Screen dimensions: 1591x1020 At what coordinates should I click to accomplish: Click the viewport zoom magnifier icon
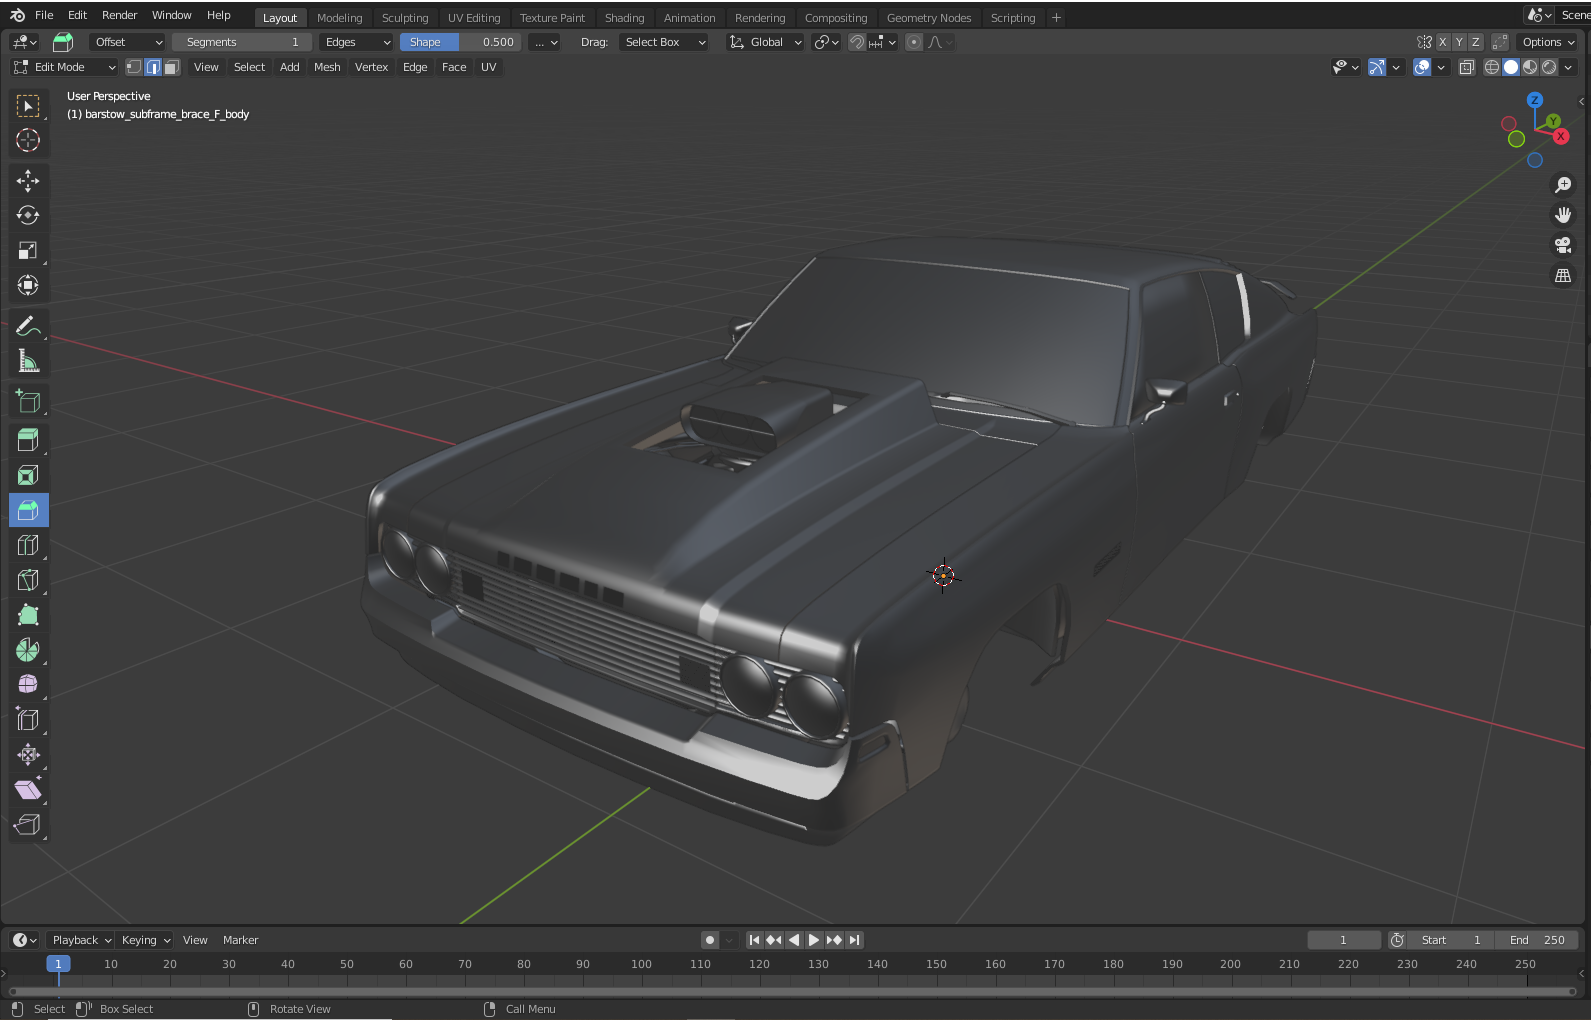click(1563, 185)
